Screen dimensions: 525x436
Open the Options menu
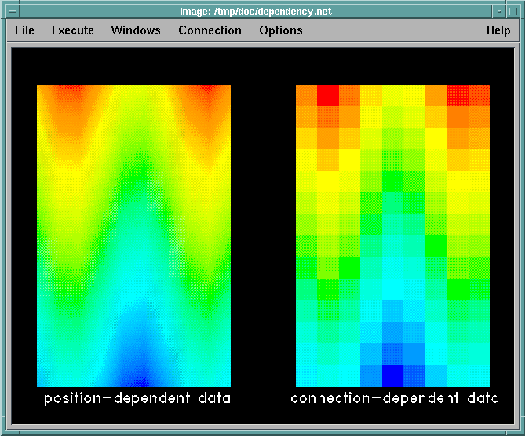tap(281, 30)
